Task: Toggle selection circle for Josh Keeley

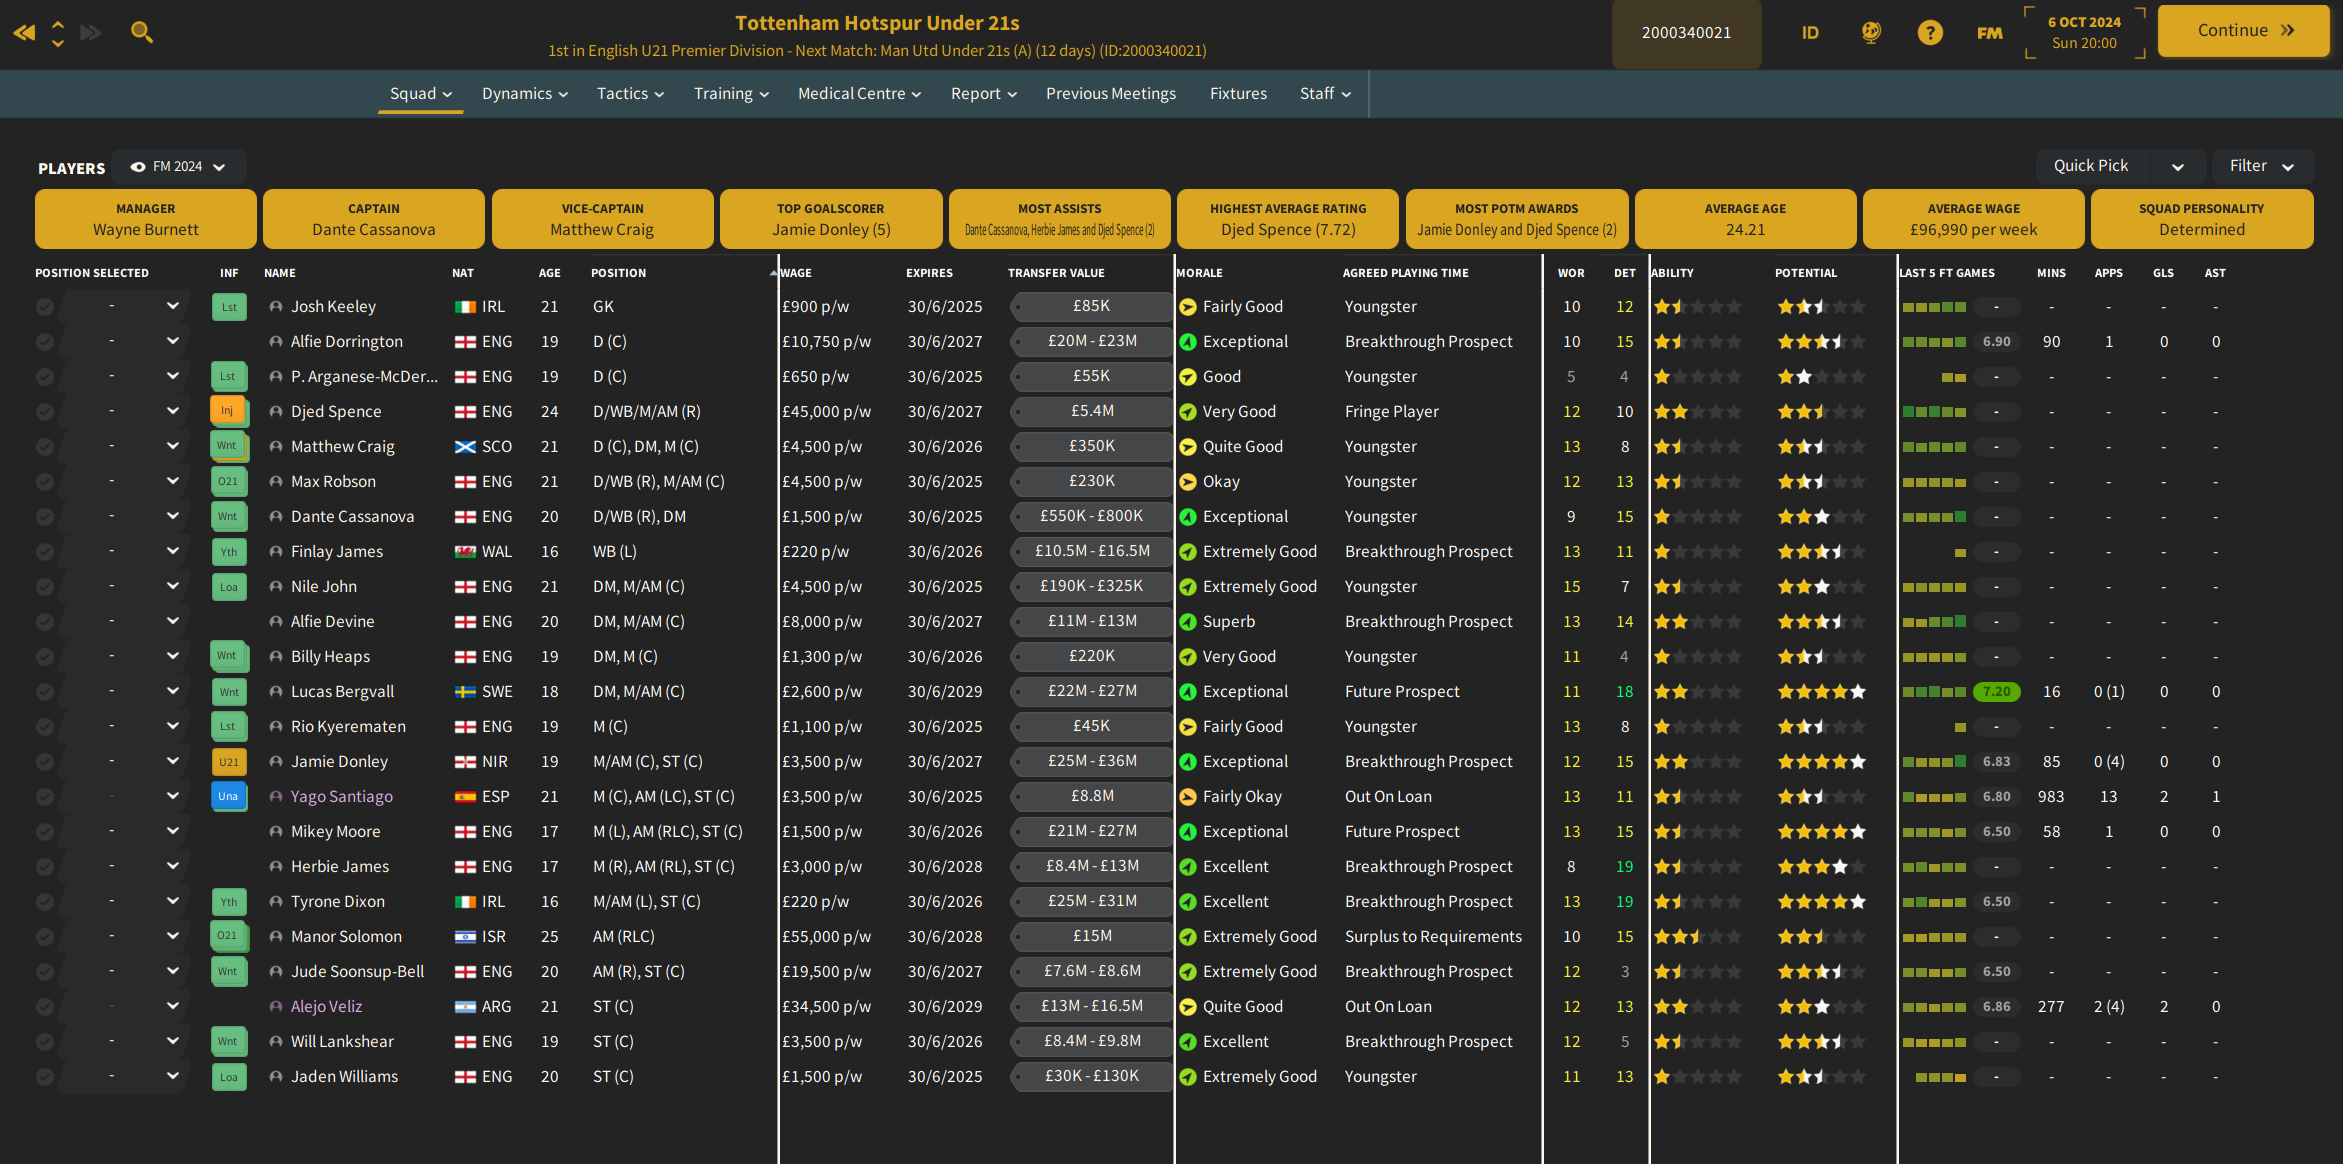Action: coord(45,307)
